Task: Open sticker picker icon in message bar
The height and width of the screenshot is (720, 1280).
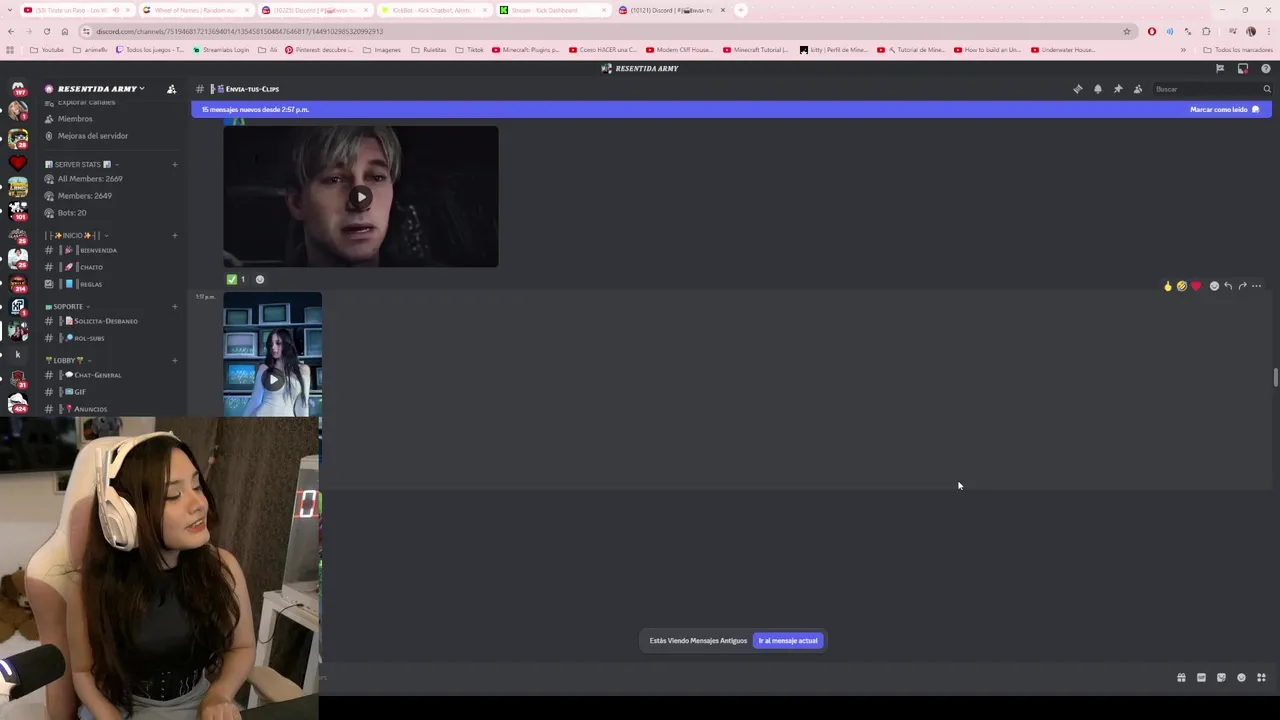Action: click(1221, 678)
